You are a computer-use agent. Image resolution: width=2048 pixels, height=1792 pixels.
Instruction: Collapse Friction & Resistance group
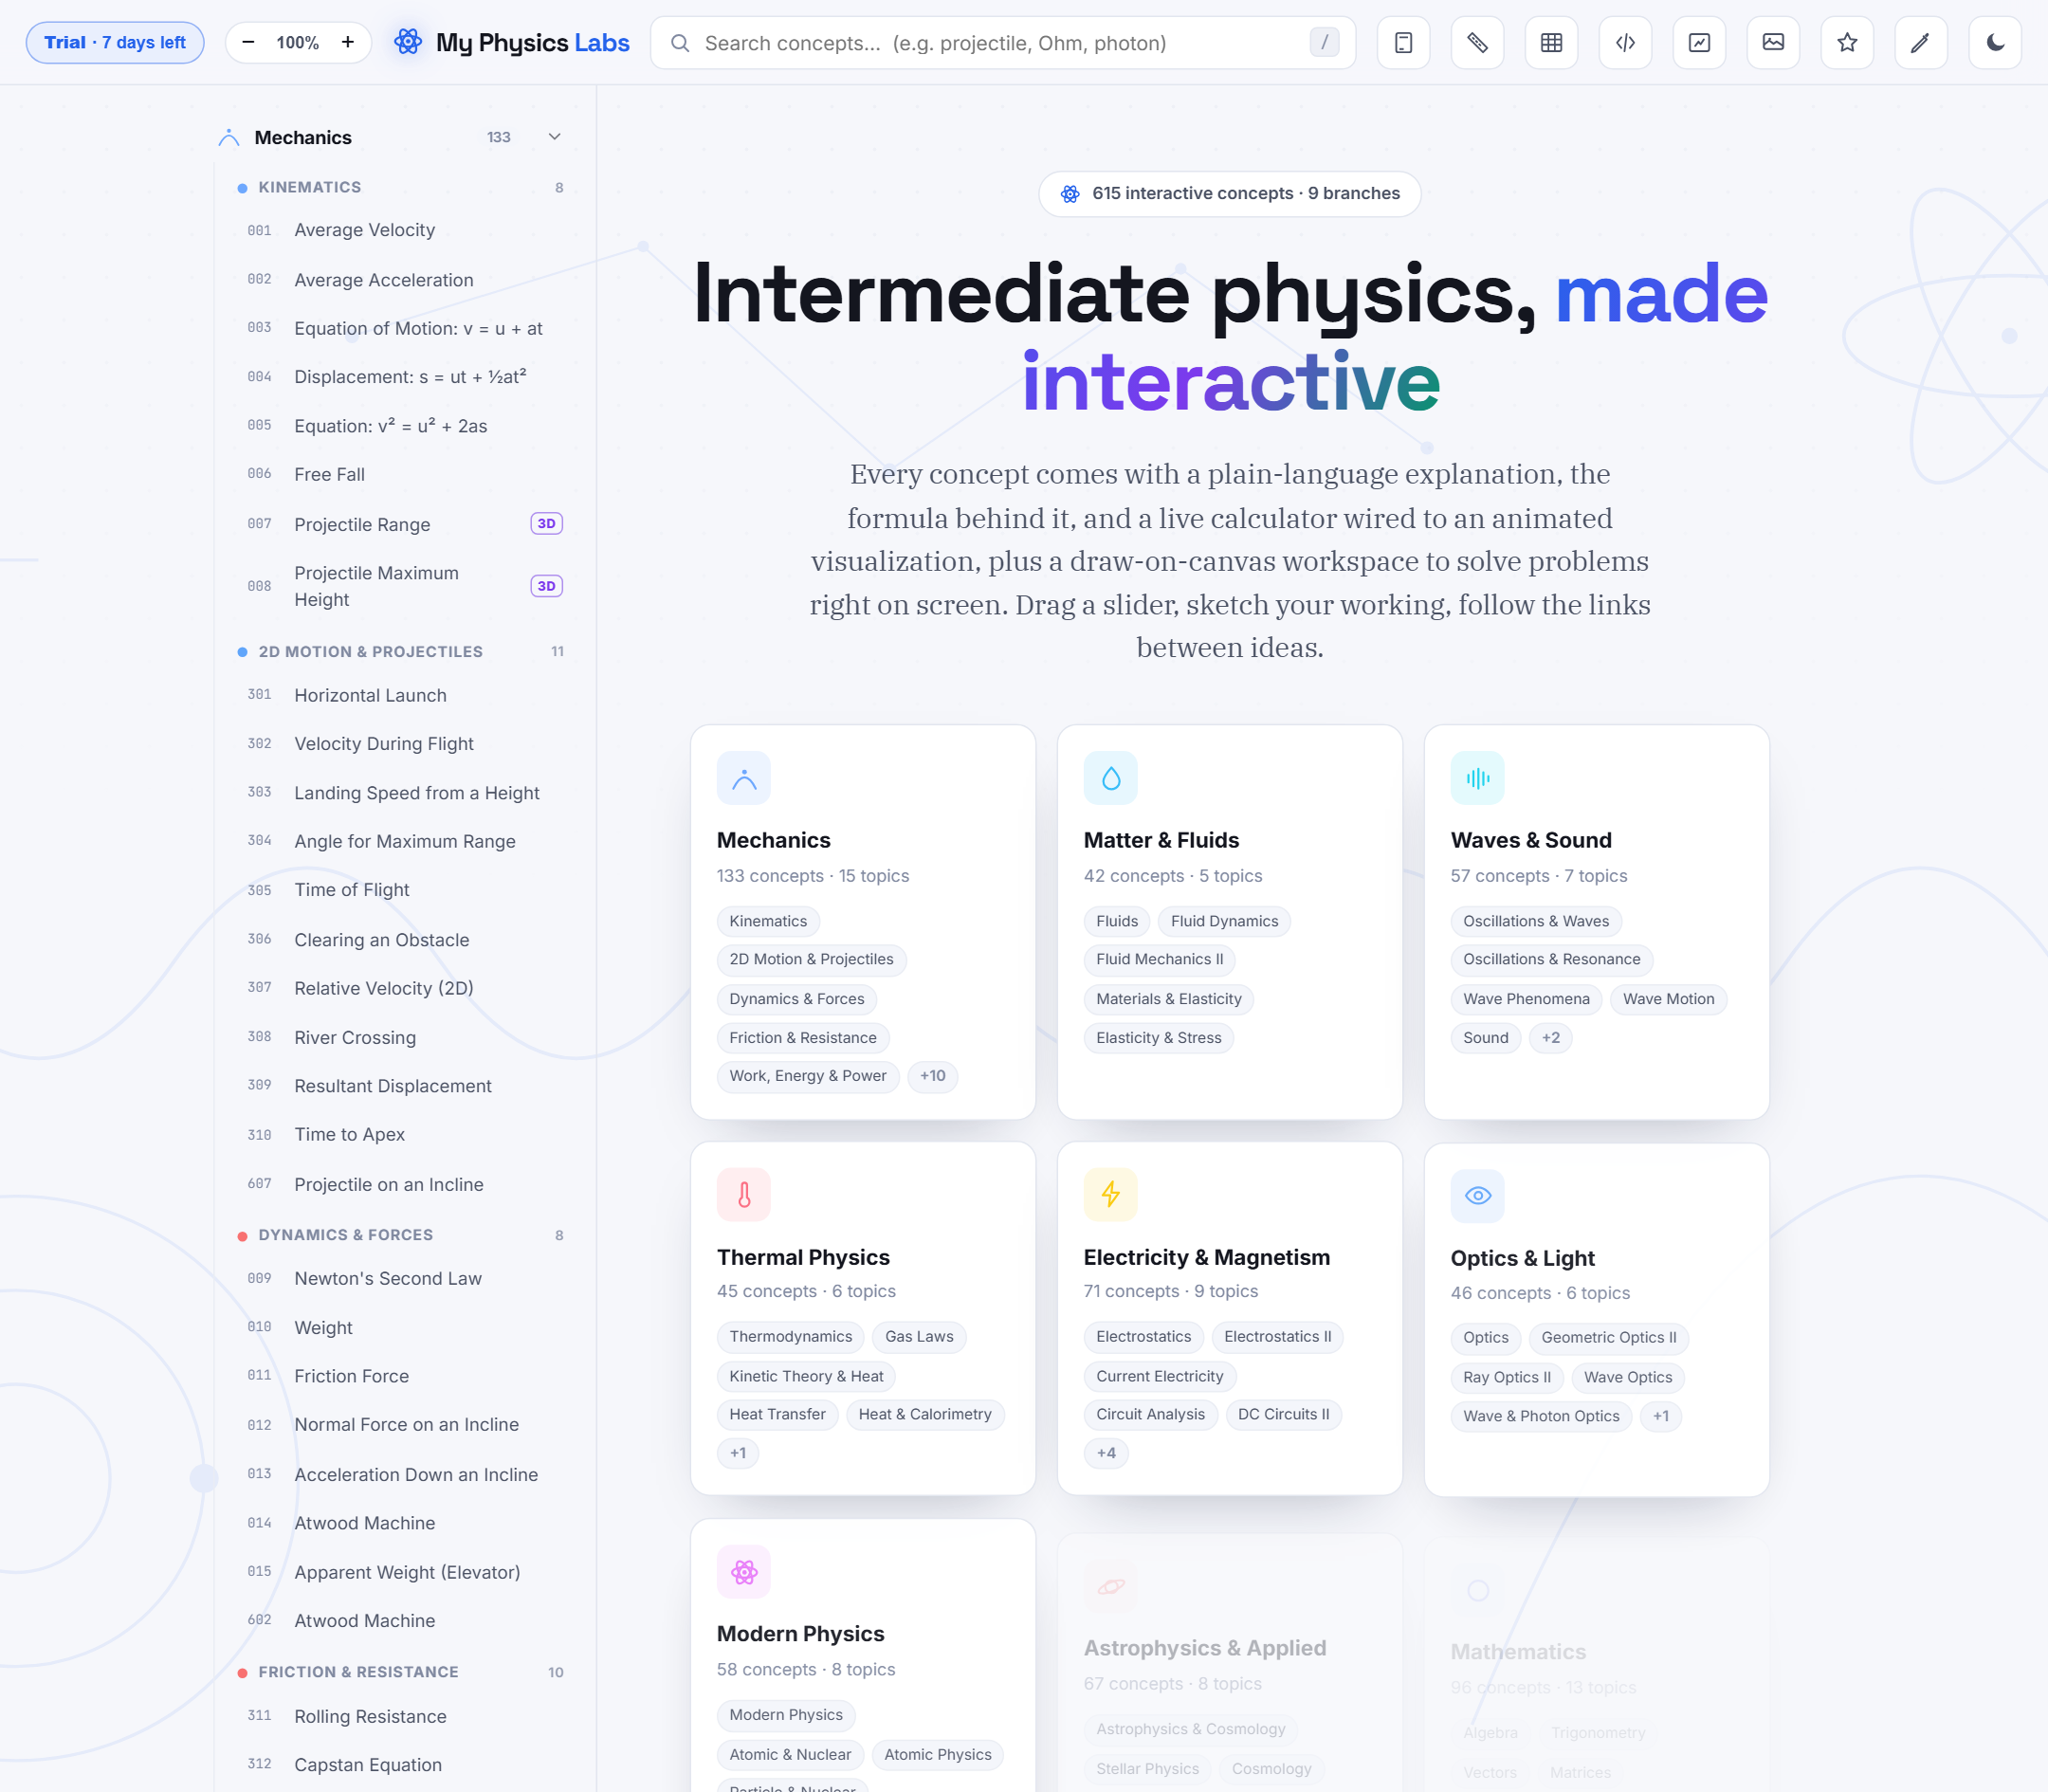tap(400, 1672)
